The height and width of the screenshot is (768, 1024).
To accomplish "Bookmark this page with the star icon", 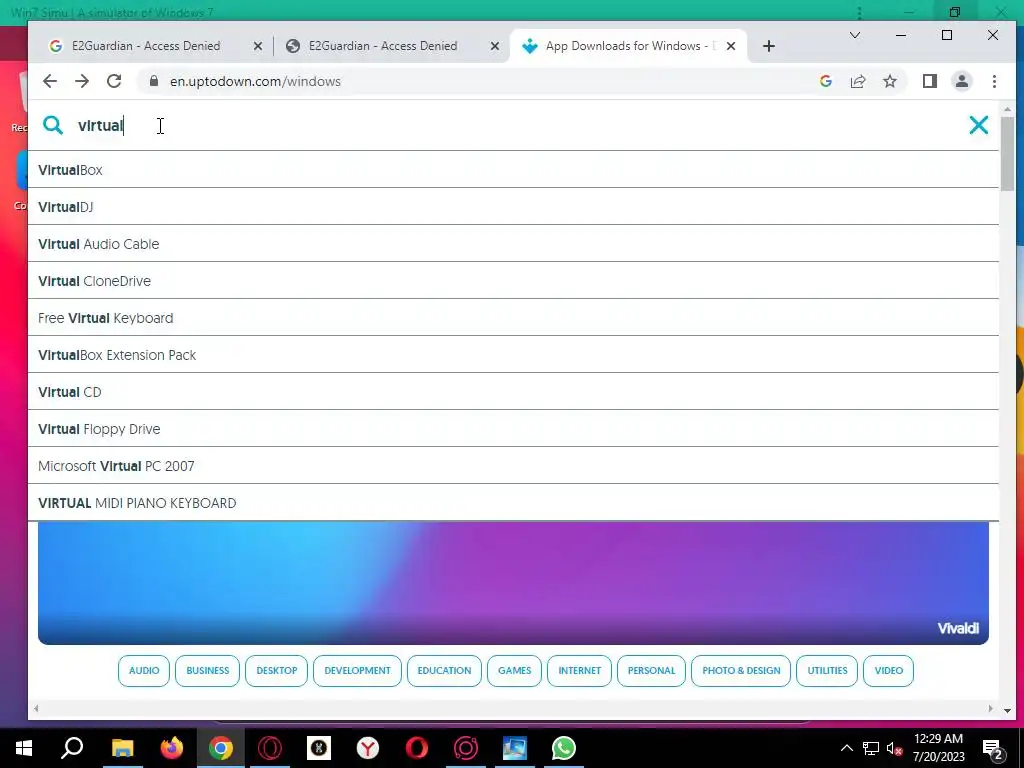I will [x=889, y=81].
